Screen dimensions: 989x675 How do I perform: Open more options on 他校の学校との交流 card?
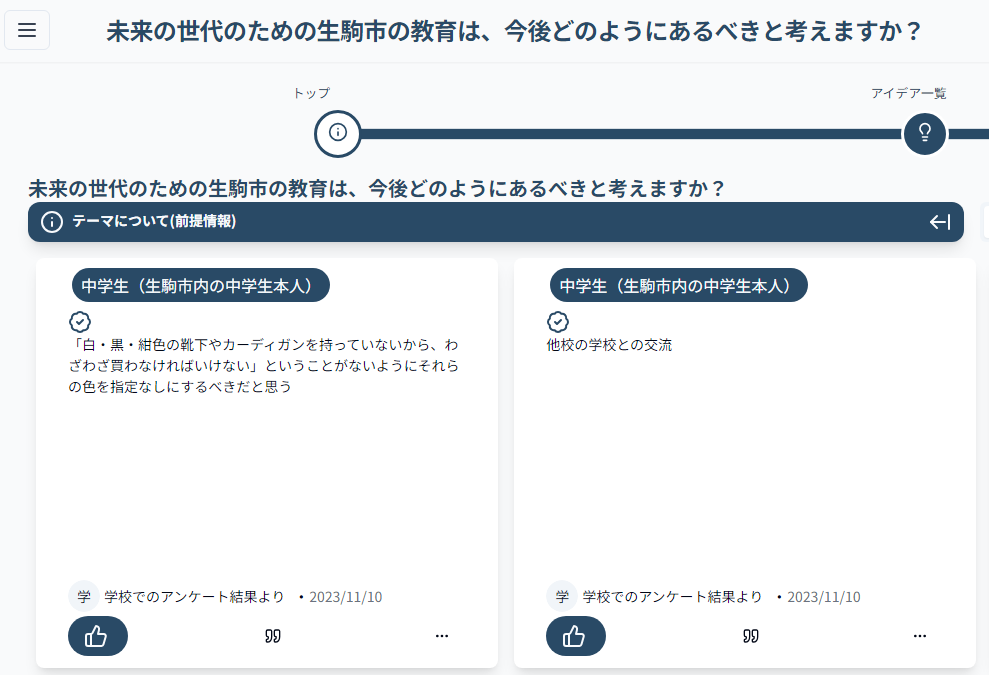click(920, 636)
